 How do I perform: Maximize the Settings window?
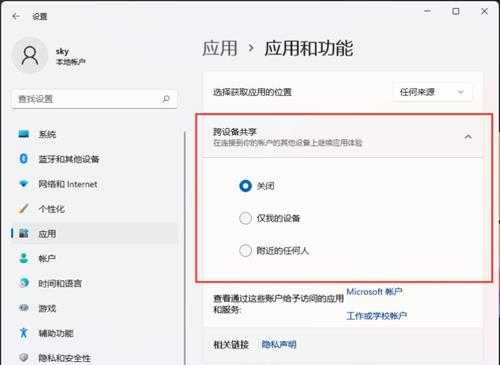[x=456, y=11]
